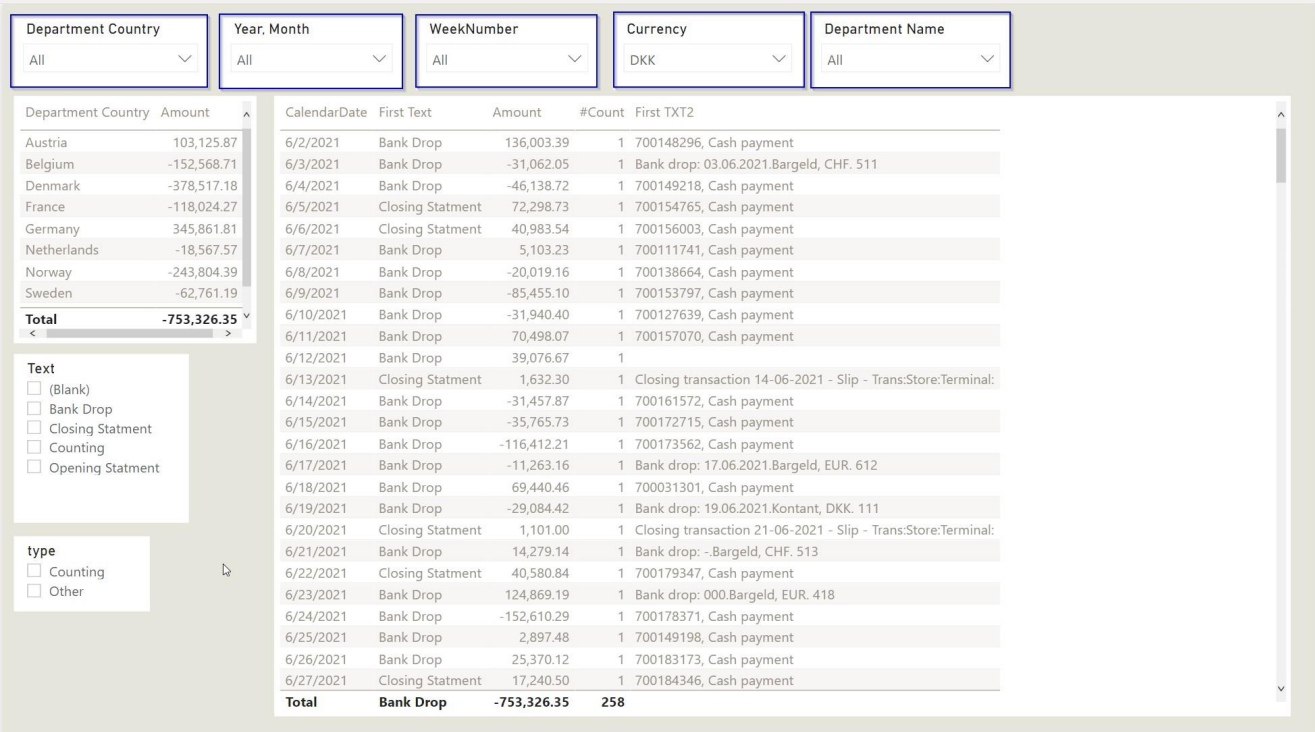Check Counting under the type slicer

point(35,572)
